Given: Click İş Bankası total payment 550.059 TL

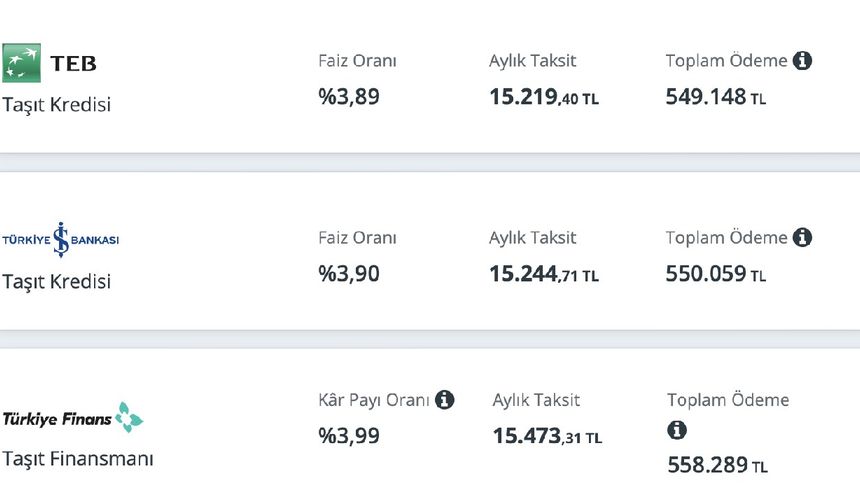Looking at the screenshot, I should coord(716,274).
